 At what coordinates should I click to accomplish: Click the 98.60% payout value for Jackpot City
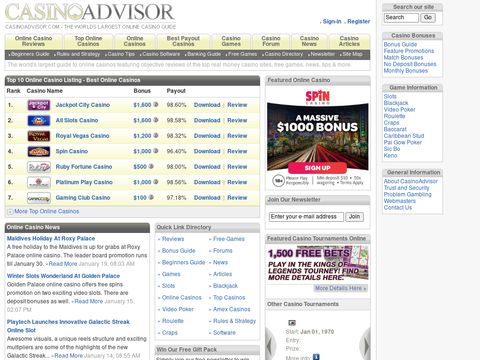click(176, 105)
